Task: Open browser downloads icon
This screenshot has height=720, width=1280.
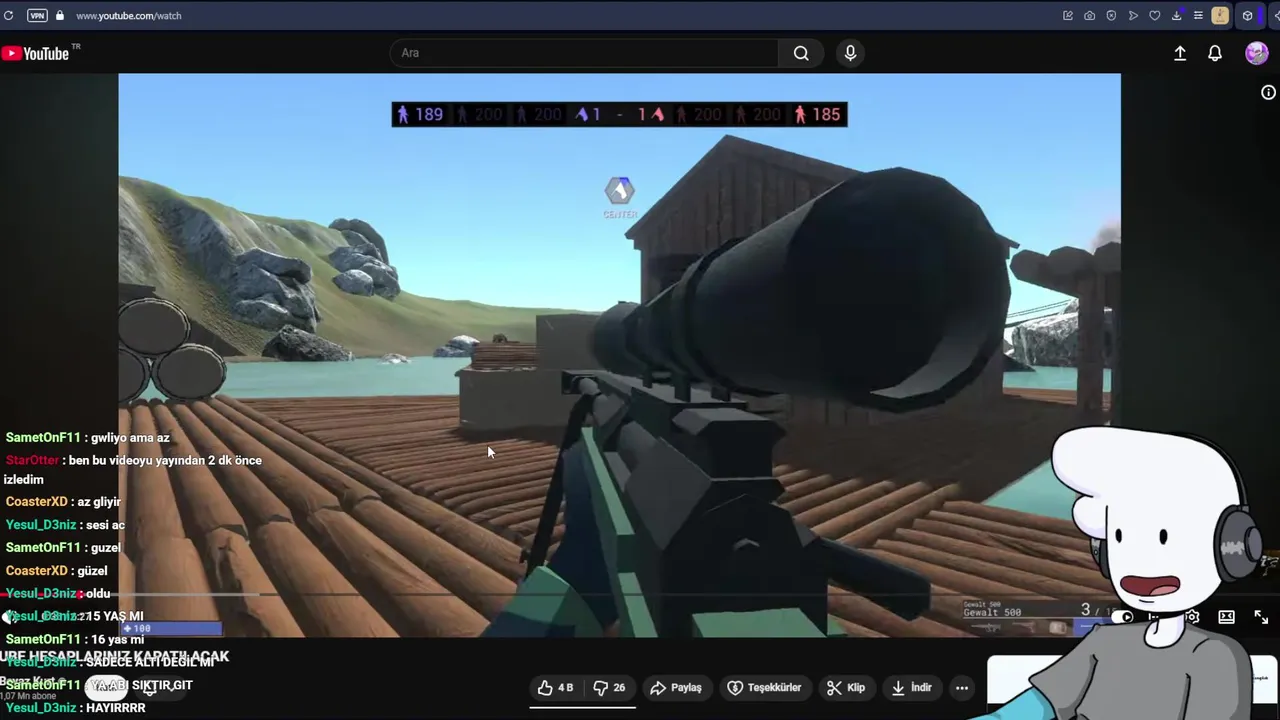Action: coord(1177,15)
